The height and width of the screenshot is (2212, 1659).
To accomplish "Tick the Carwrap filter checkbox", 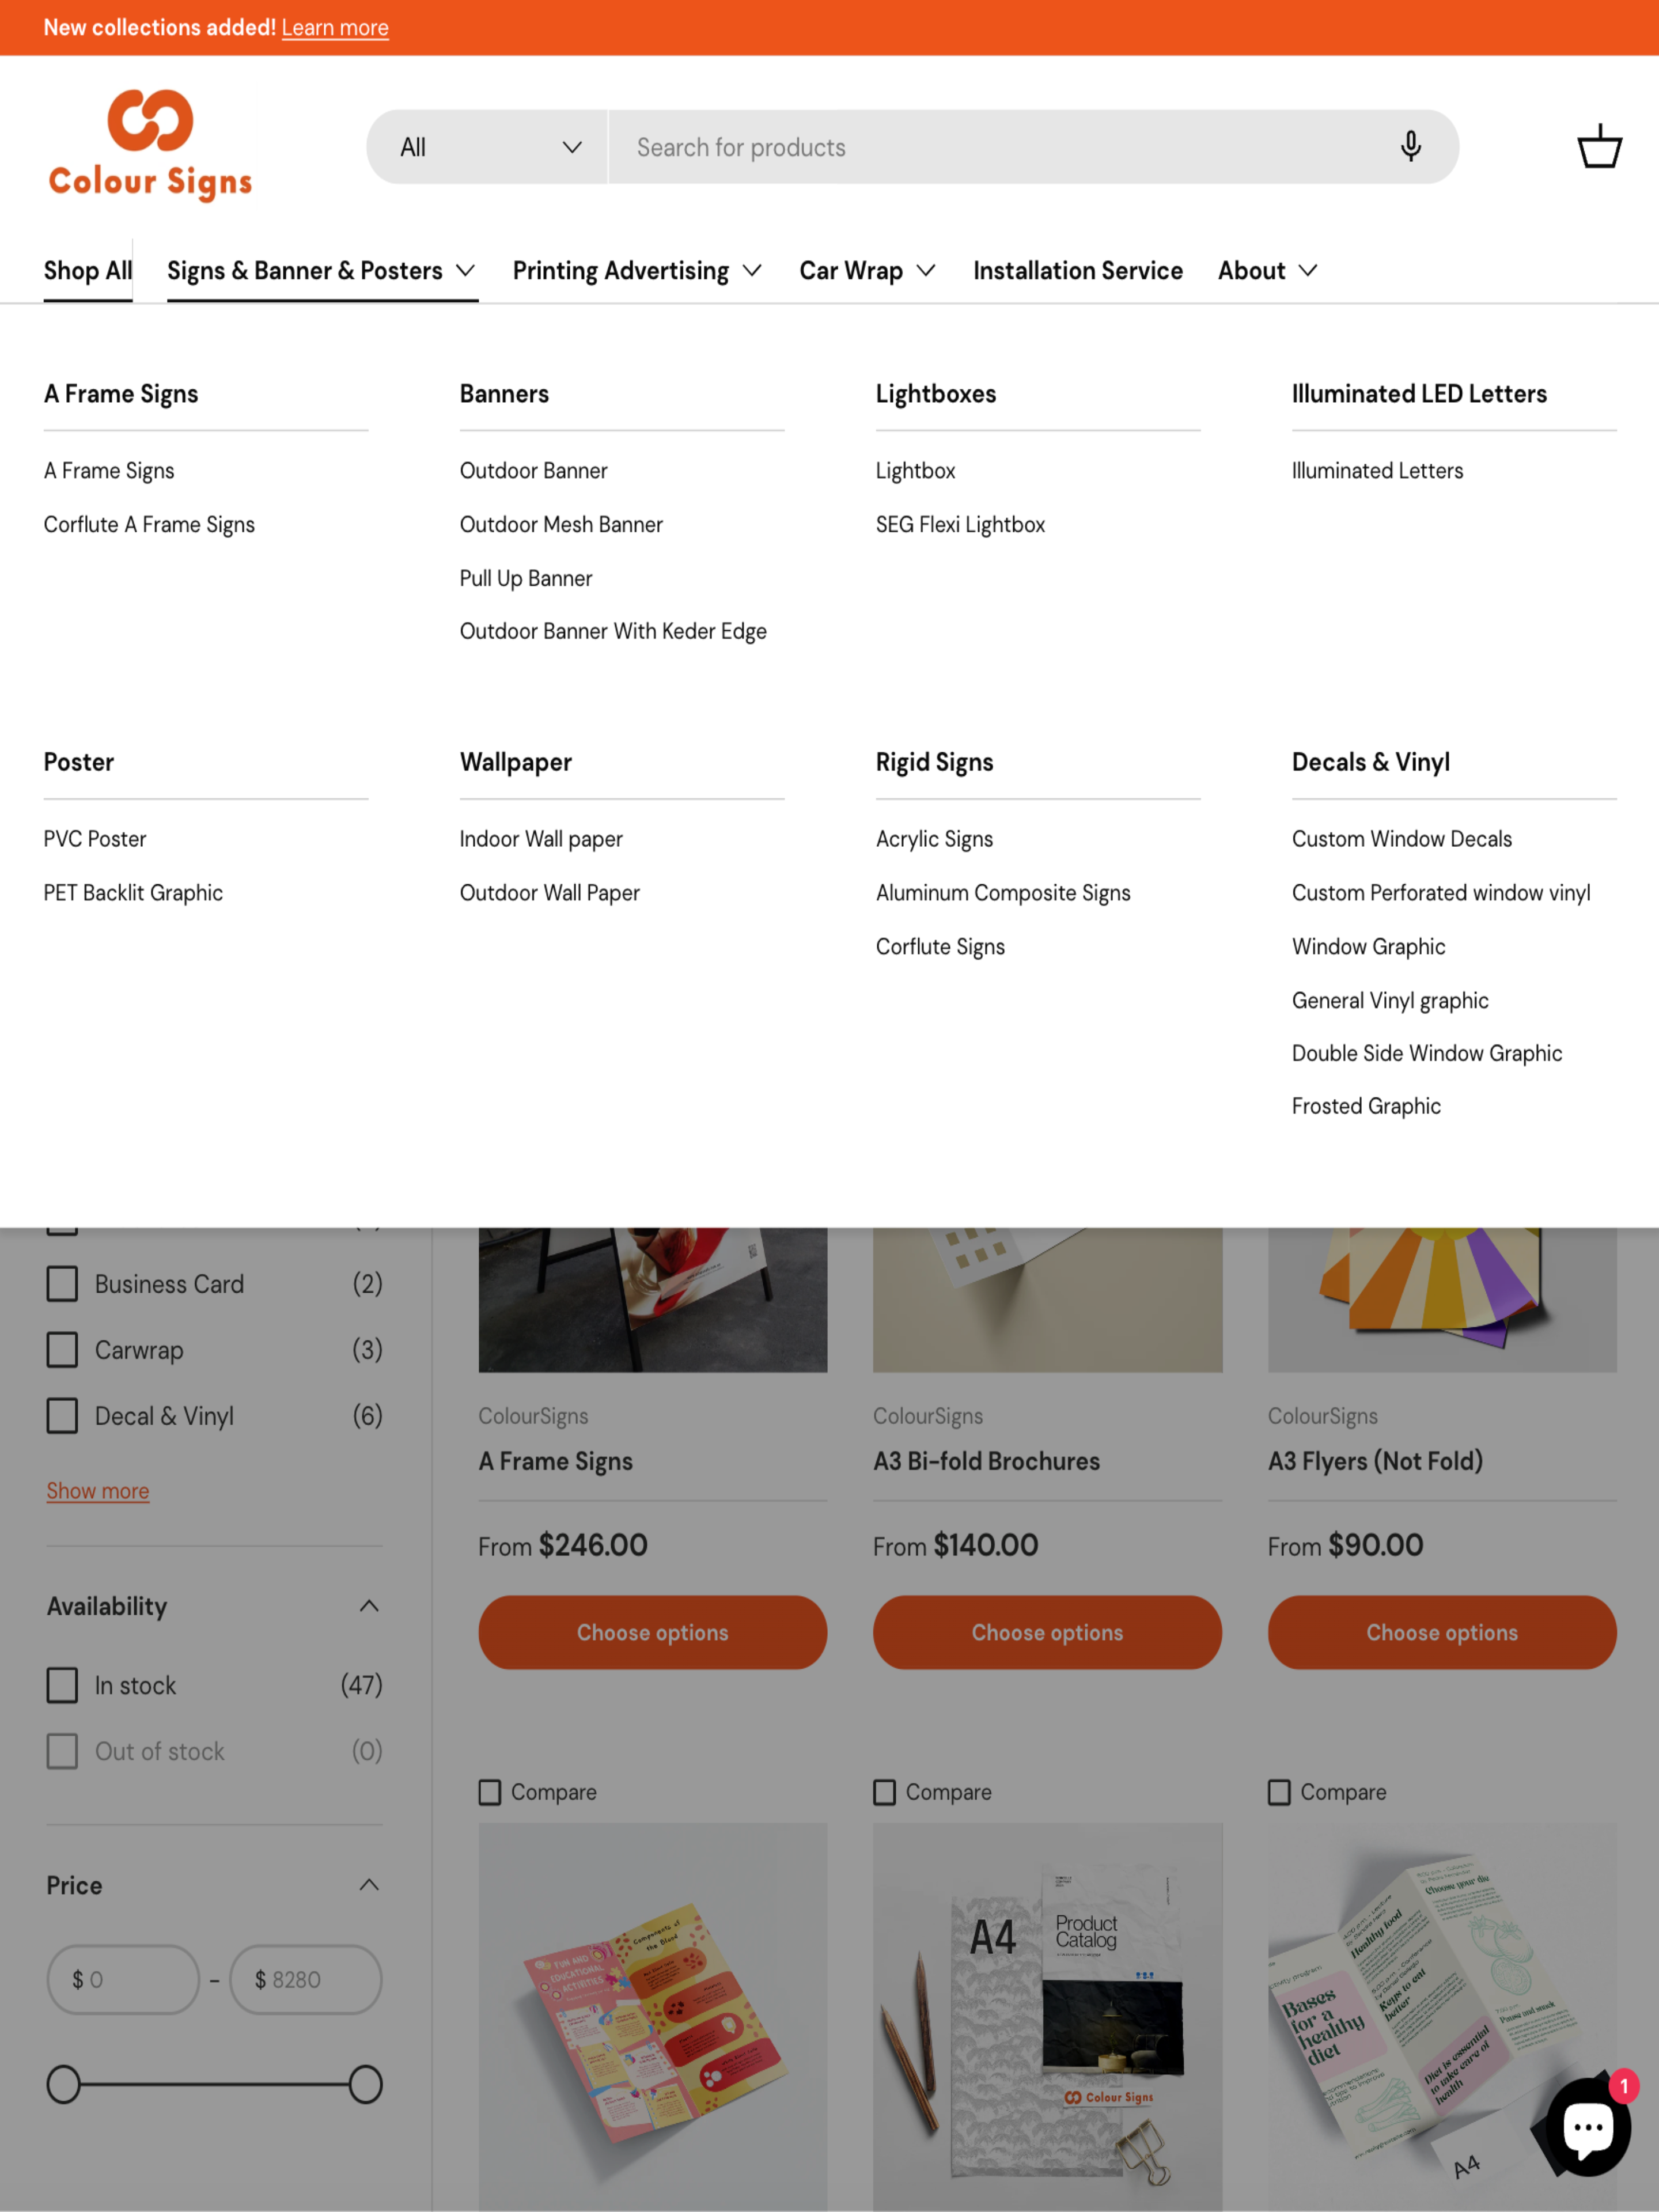I will coord(62,1350).
